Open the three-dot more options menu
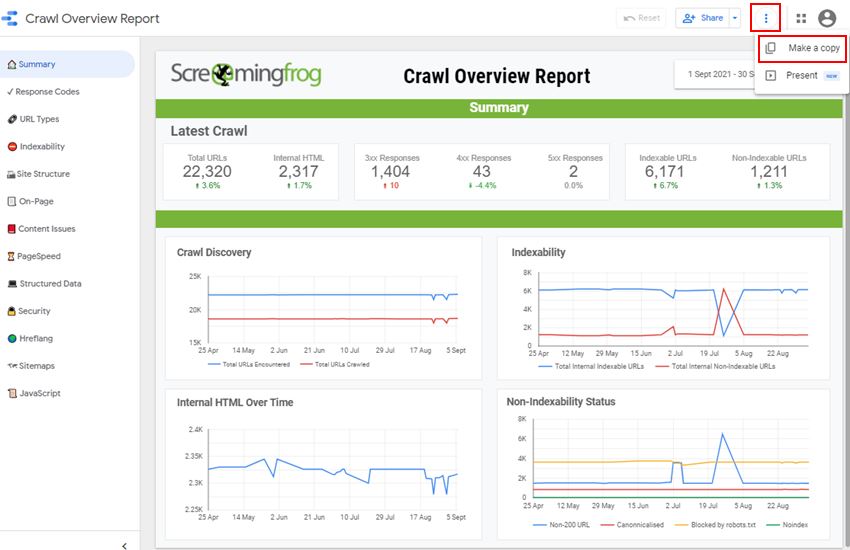 pos(765,18)
